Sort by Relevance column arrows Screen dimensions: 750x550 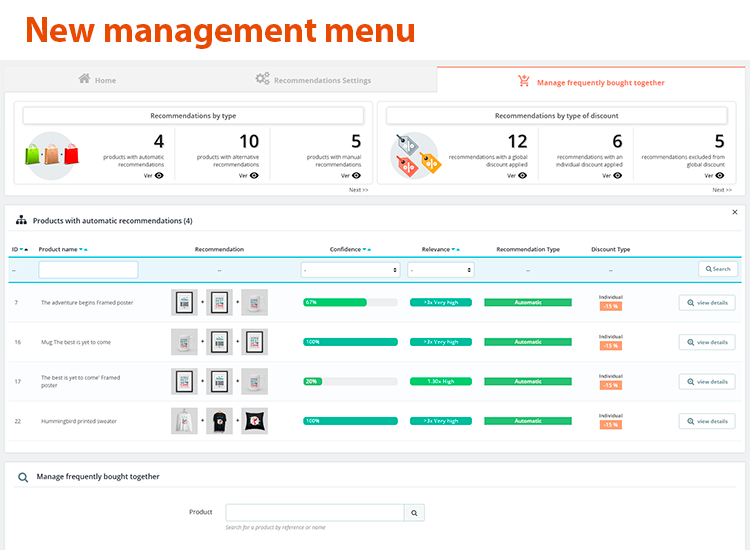pyautogui.click(x=456, y=249)
